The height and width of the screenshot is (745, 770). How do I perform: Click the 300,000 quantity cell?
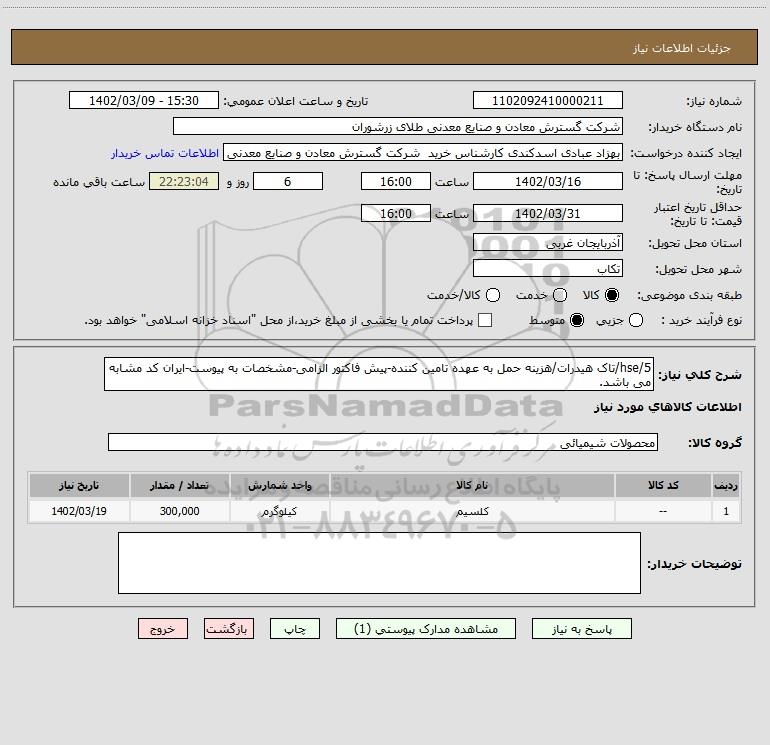179,511
